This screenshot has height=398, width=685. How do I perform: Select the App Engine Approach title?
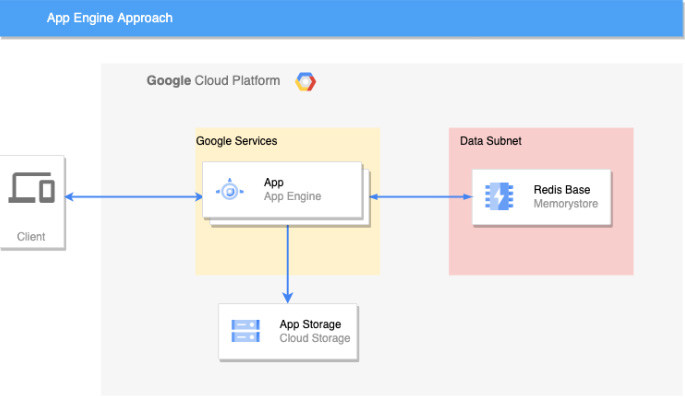click(x=110, y=18)
